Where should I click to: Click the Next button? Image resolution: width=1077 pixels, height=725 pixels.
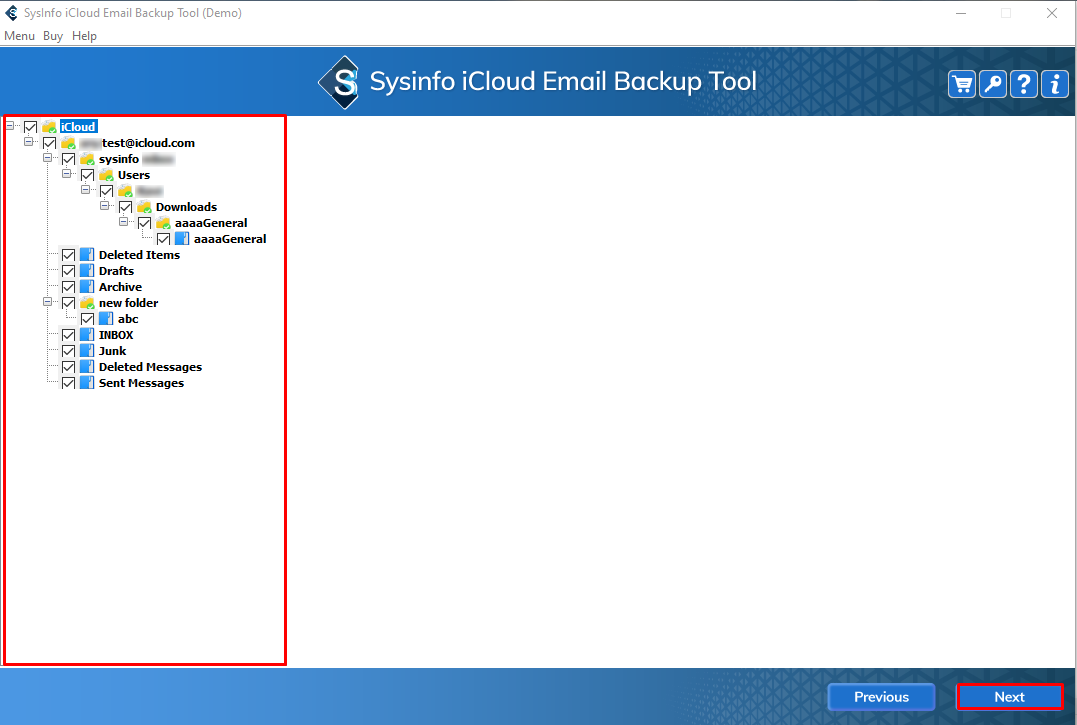pos(1009,697)
